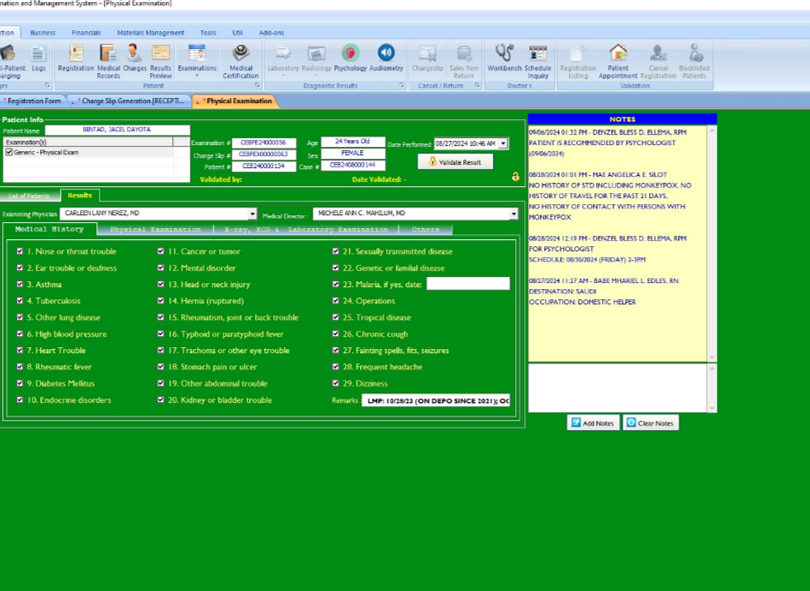Open the Examinations ribbon icon

[x=197, y=58]
